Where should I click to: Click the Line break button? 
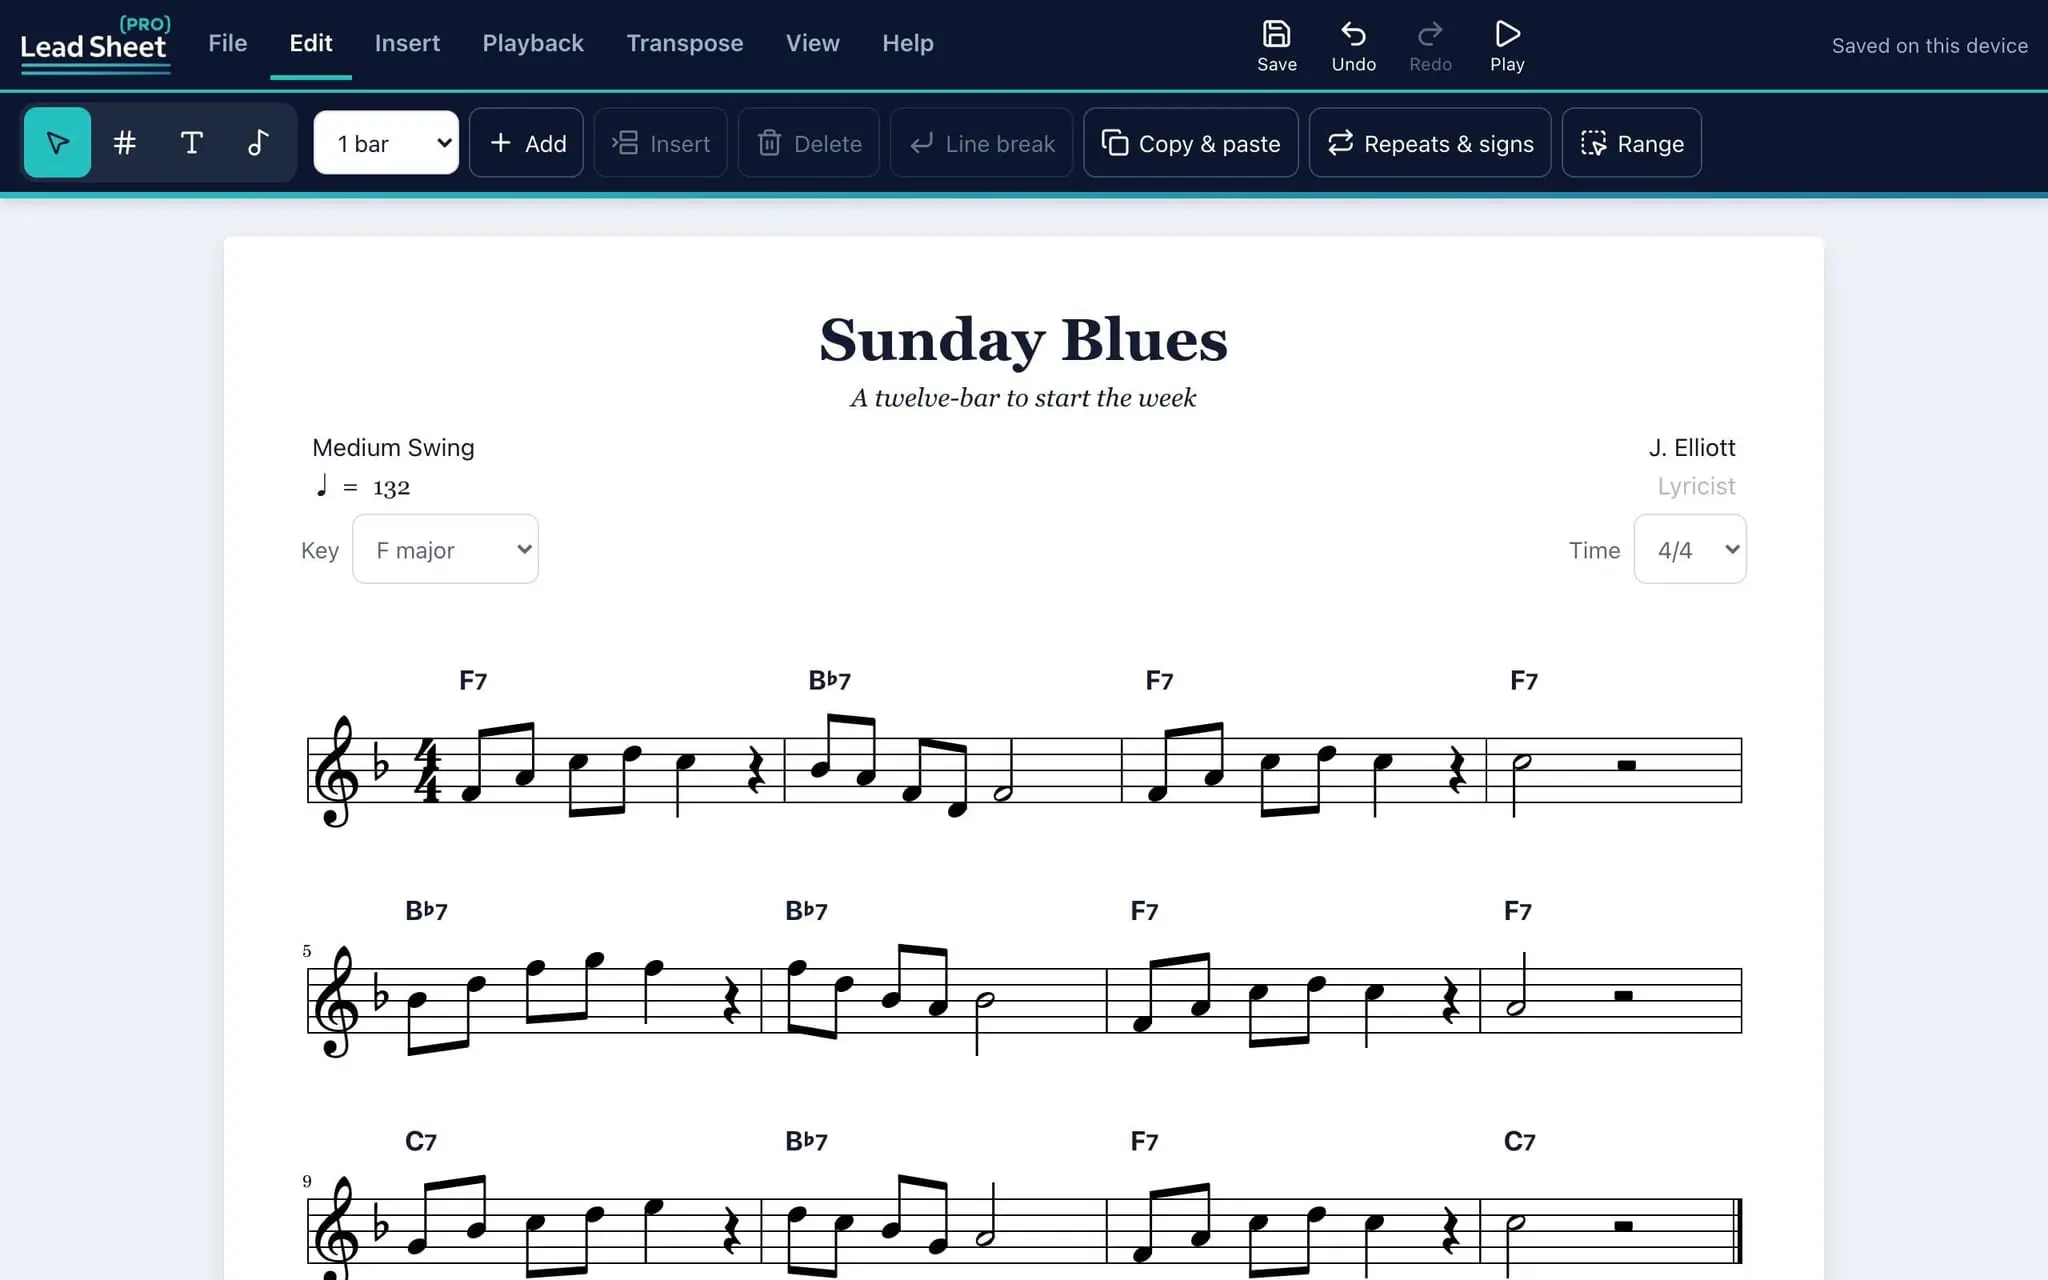(x=981, y=143)
